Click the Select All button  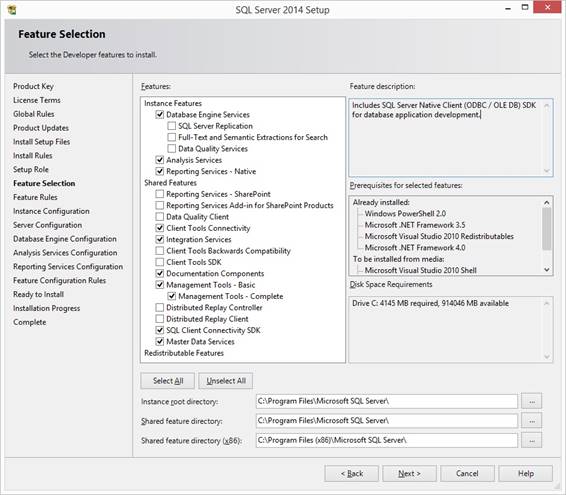click(168, 381)
